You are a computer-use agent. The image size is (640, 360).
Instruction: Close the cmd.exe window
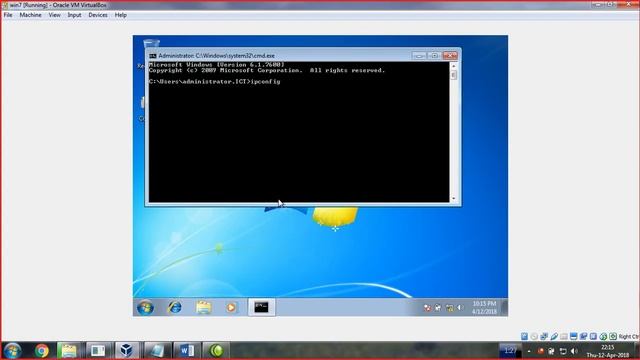point(450,56)
